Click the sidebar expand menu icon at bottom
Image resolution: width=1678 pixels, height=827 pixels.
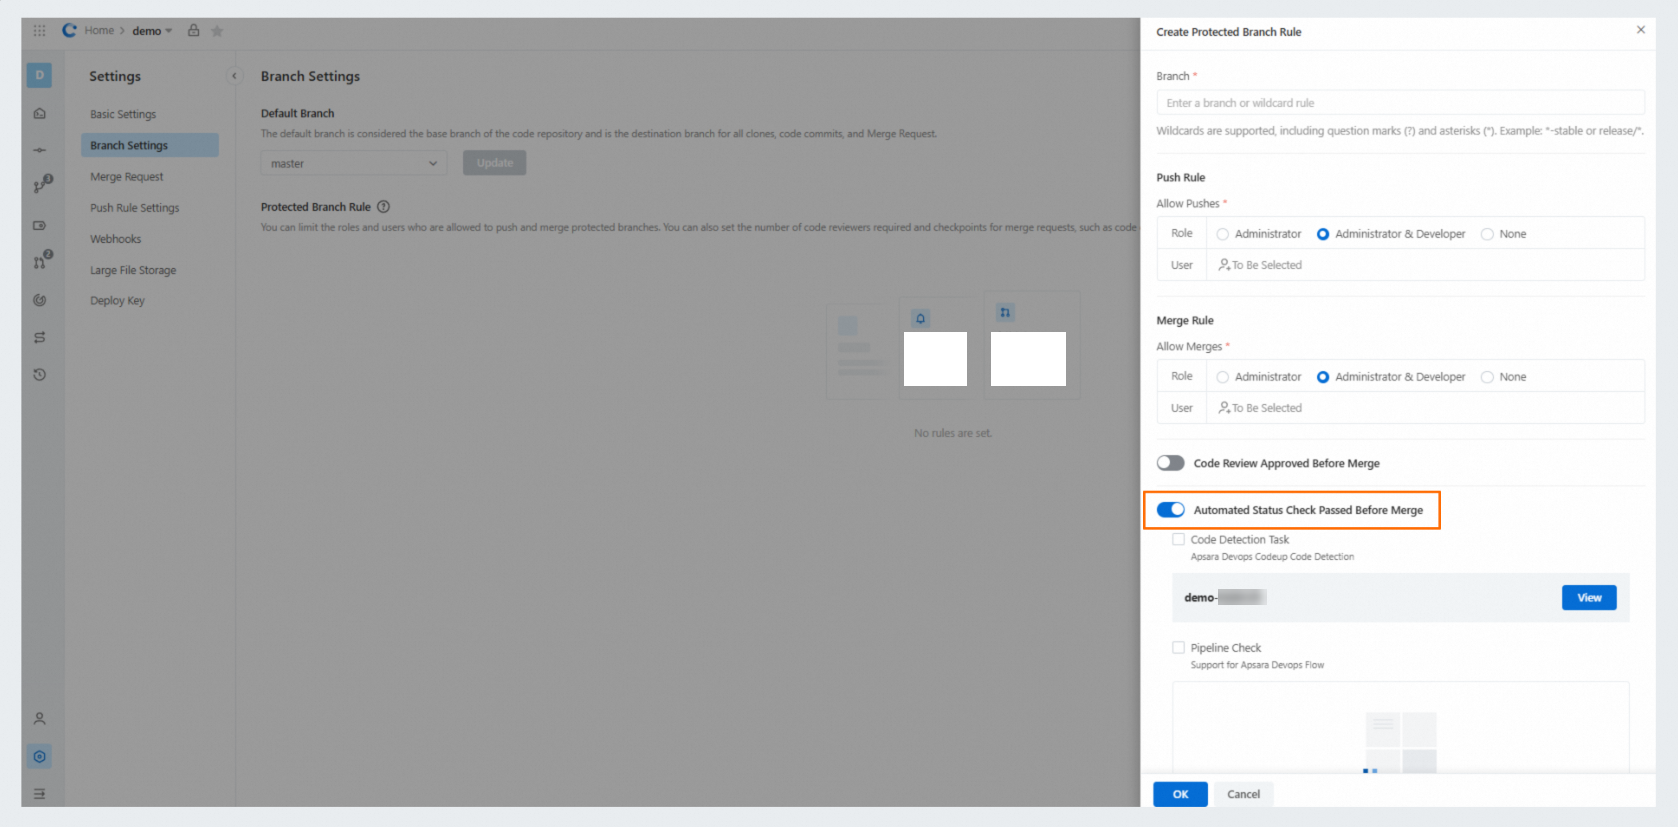point(40,794)
